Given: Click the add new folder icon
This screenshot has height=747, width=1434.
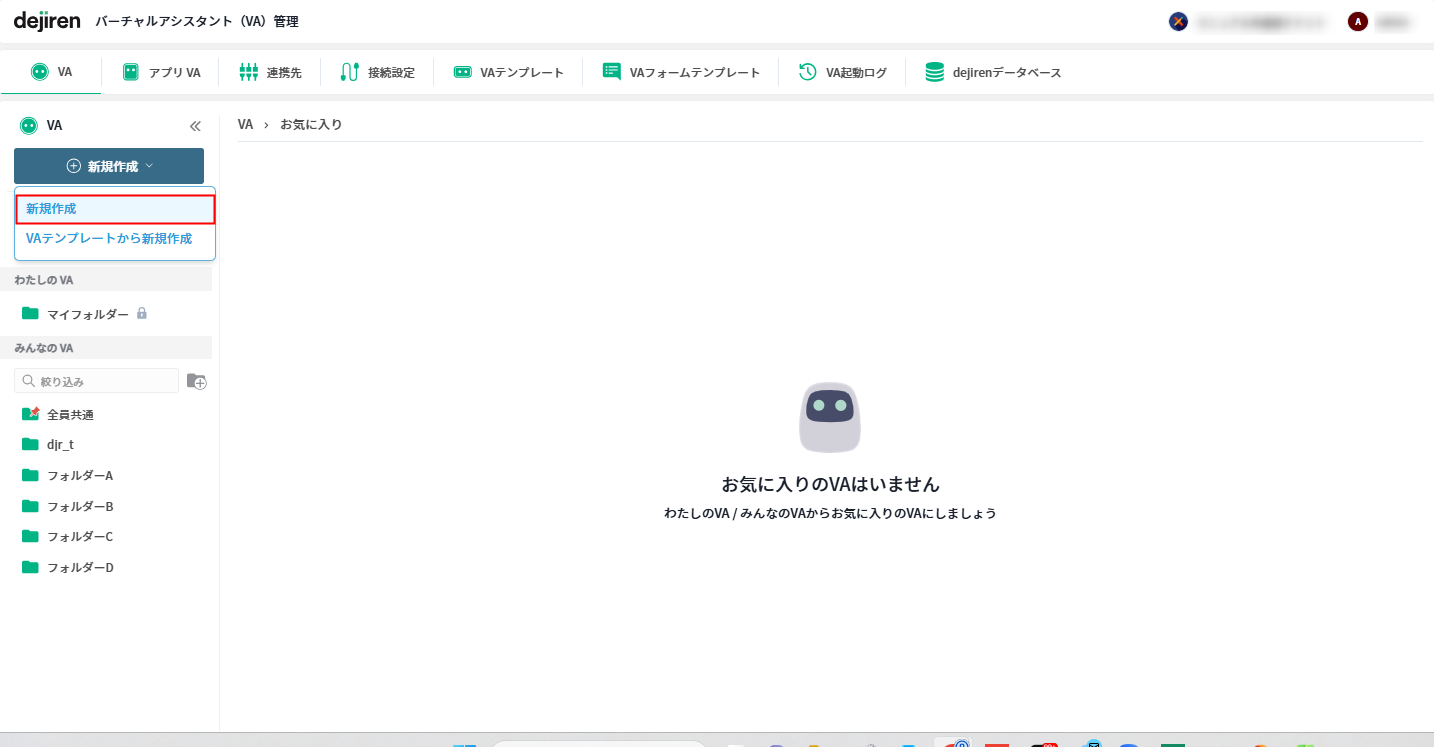Looking at the screenshot, I should pos(197,381).
